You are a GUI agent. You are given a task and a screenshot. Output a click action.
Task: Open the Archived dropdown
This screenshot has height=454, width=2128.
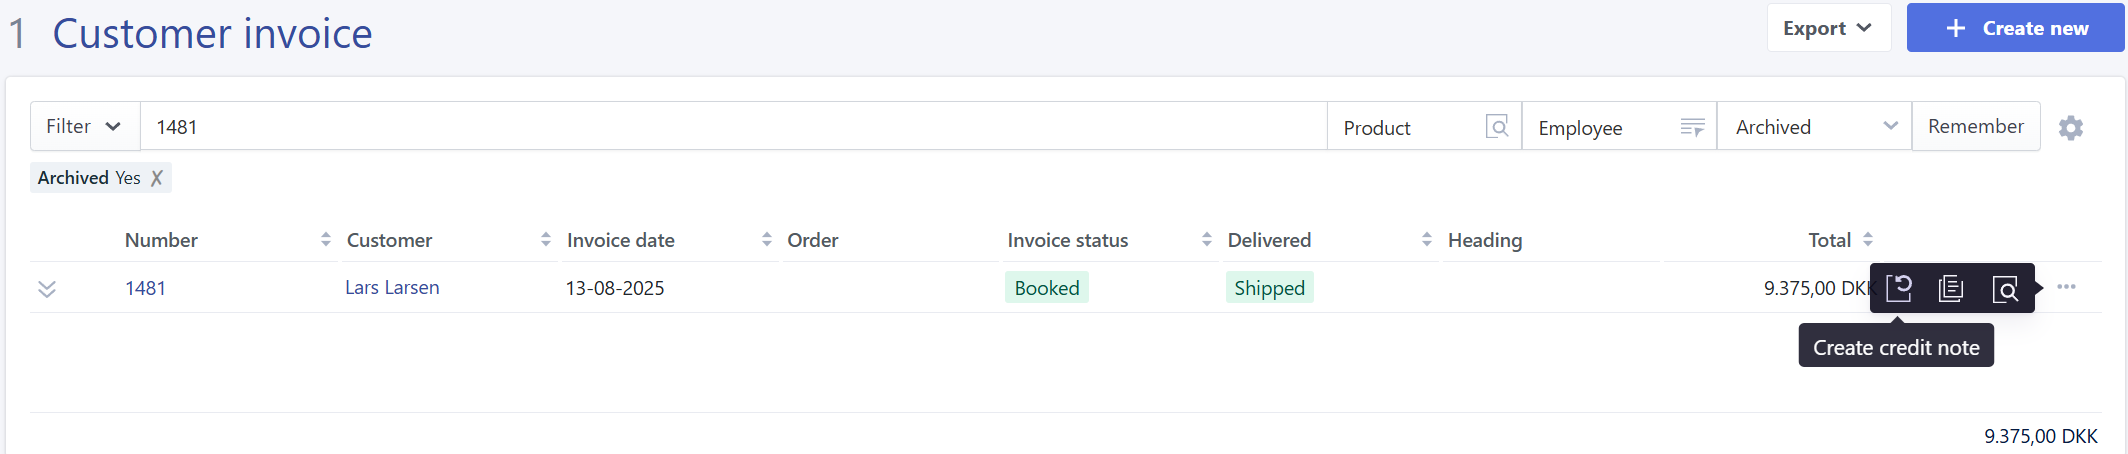point(1814,127)
